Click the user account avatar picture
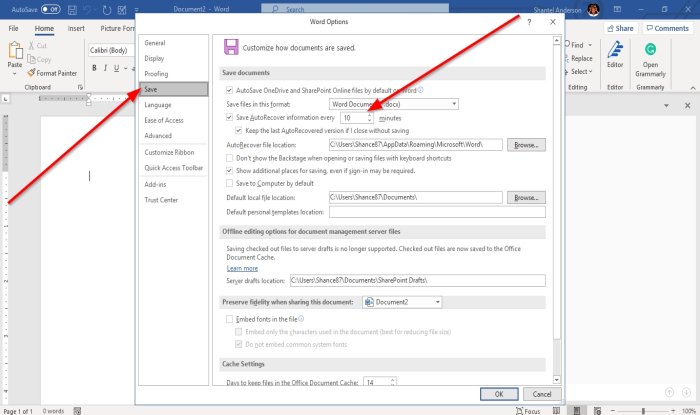The height and width of the screenshot is (415, 700). point(593,9)
